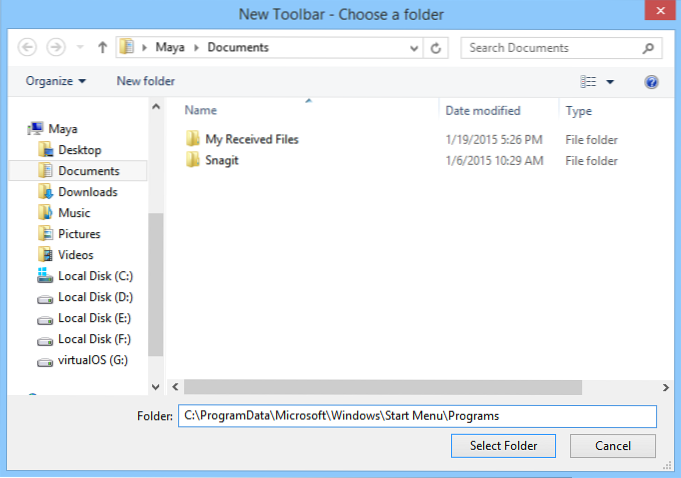This screenshot has width=681, height=478.
Task: Click the Local Disk (C:) drive icon
Action: tap(45, 275)
